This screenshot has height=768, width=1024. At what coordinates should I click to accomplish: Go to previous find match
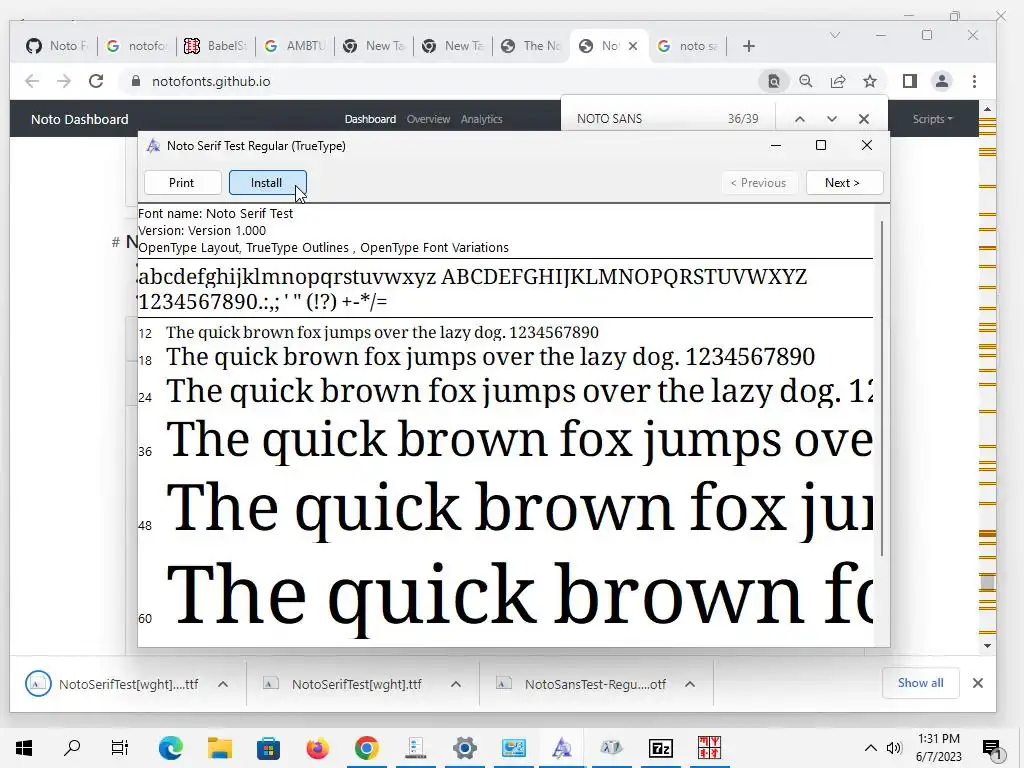click(800, 119)
